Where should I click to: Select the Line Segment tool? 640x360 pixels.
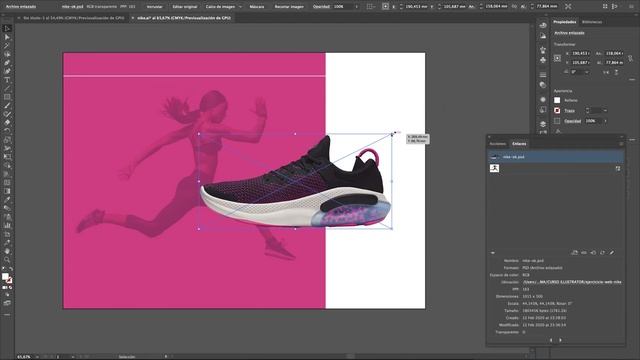(7, 89)
